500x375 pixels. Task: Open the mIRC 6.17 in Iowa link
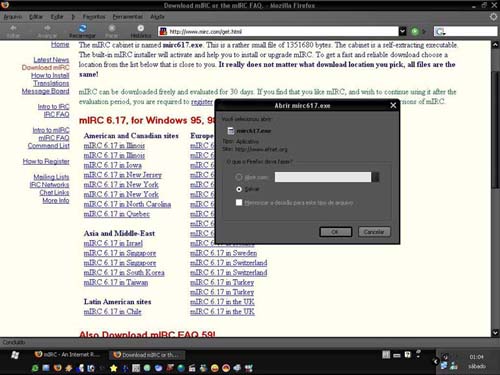pyautogui.click(x=113, y=165)
